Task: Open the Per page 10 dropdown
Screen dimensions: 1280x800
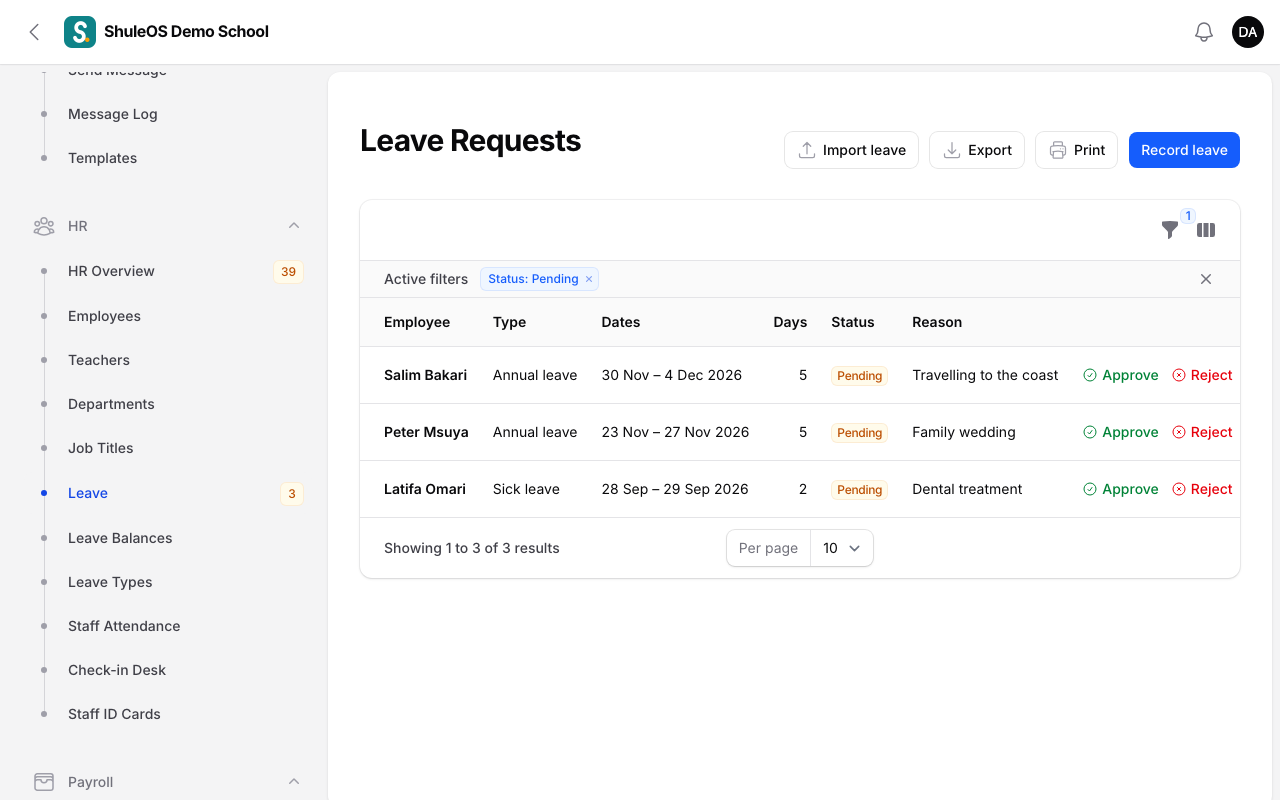Action: point(841,548)
